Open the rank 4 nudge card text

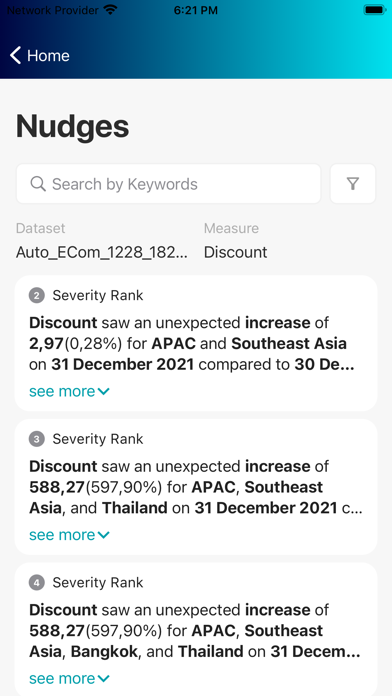194,631
